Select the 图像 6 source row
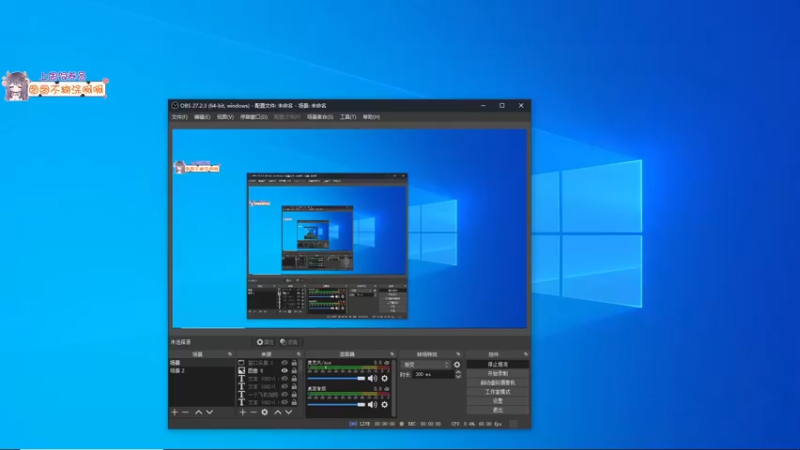The image size is (800, 450). (267, 370)
